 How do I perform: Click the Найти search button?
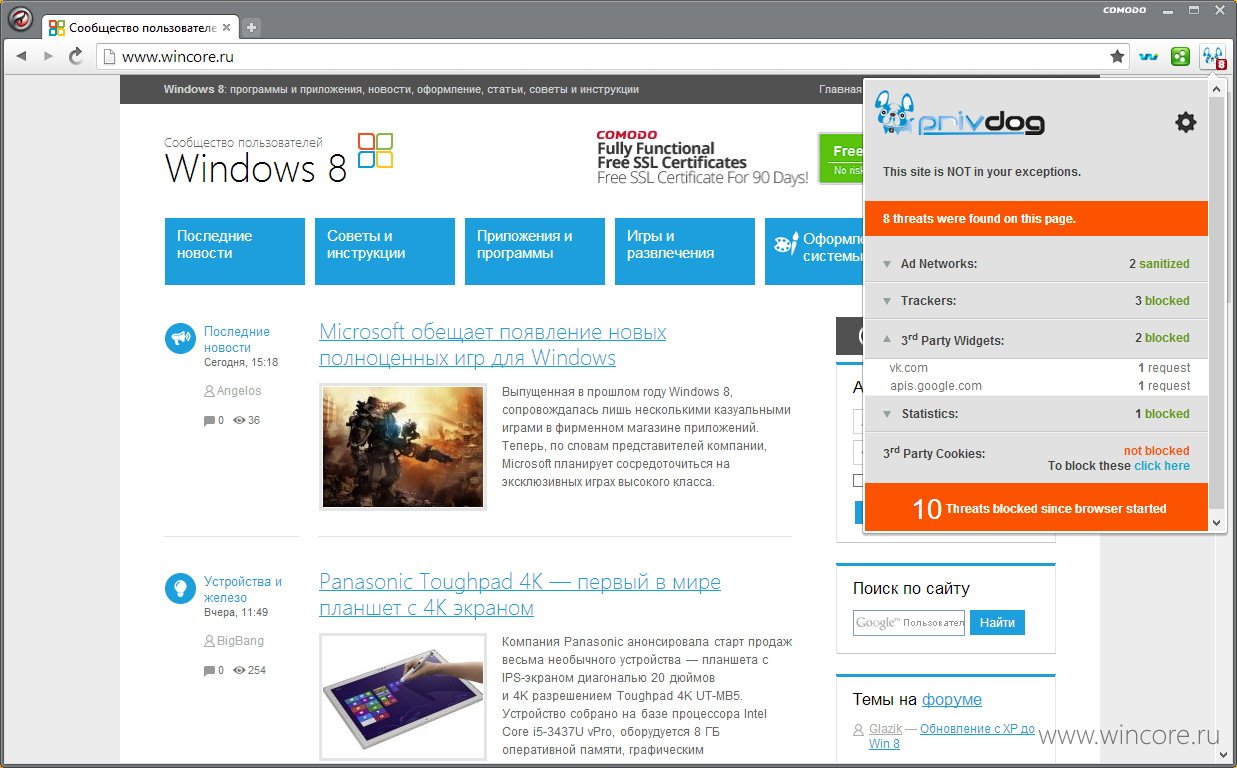click(x=998, y=622)
